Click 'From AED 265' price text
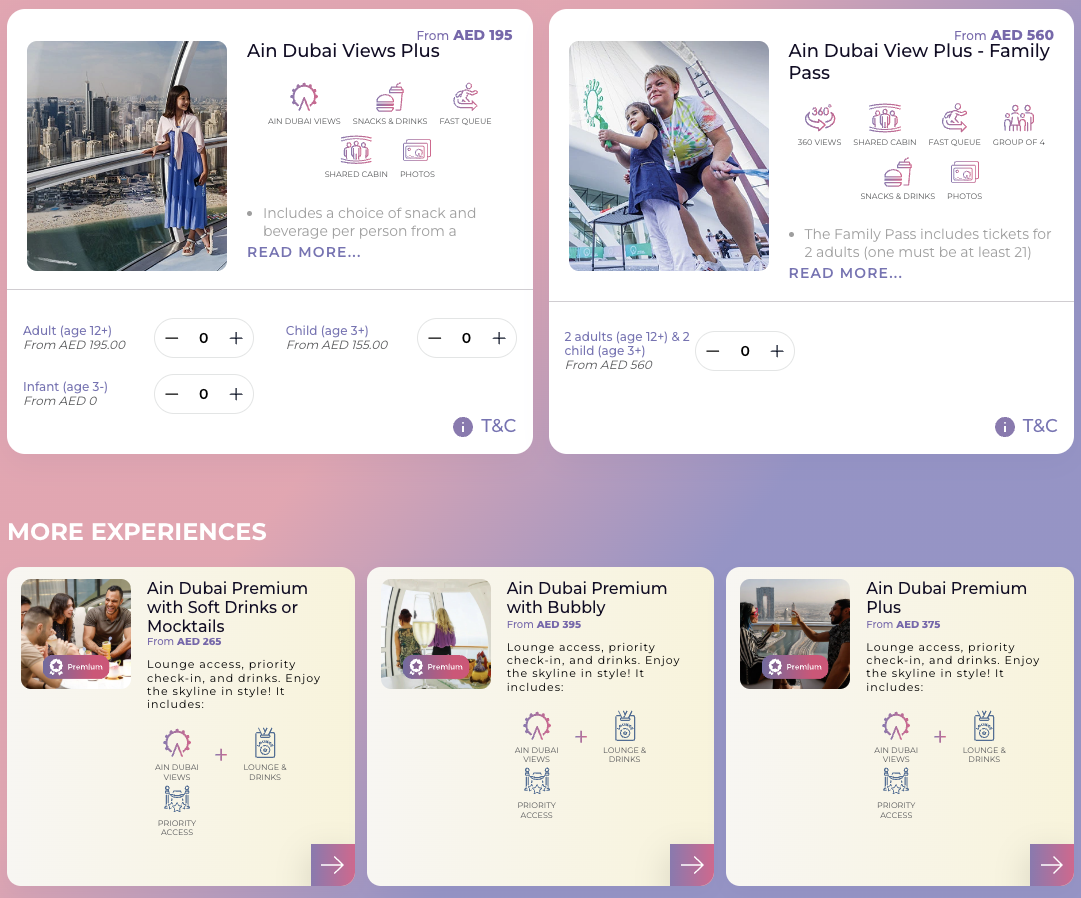 tap(184, 642)
